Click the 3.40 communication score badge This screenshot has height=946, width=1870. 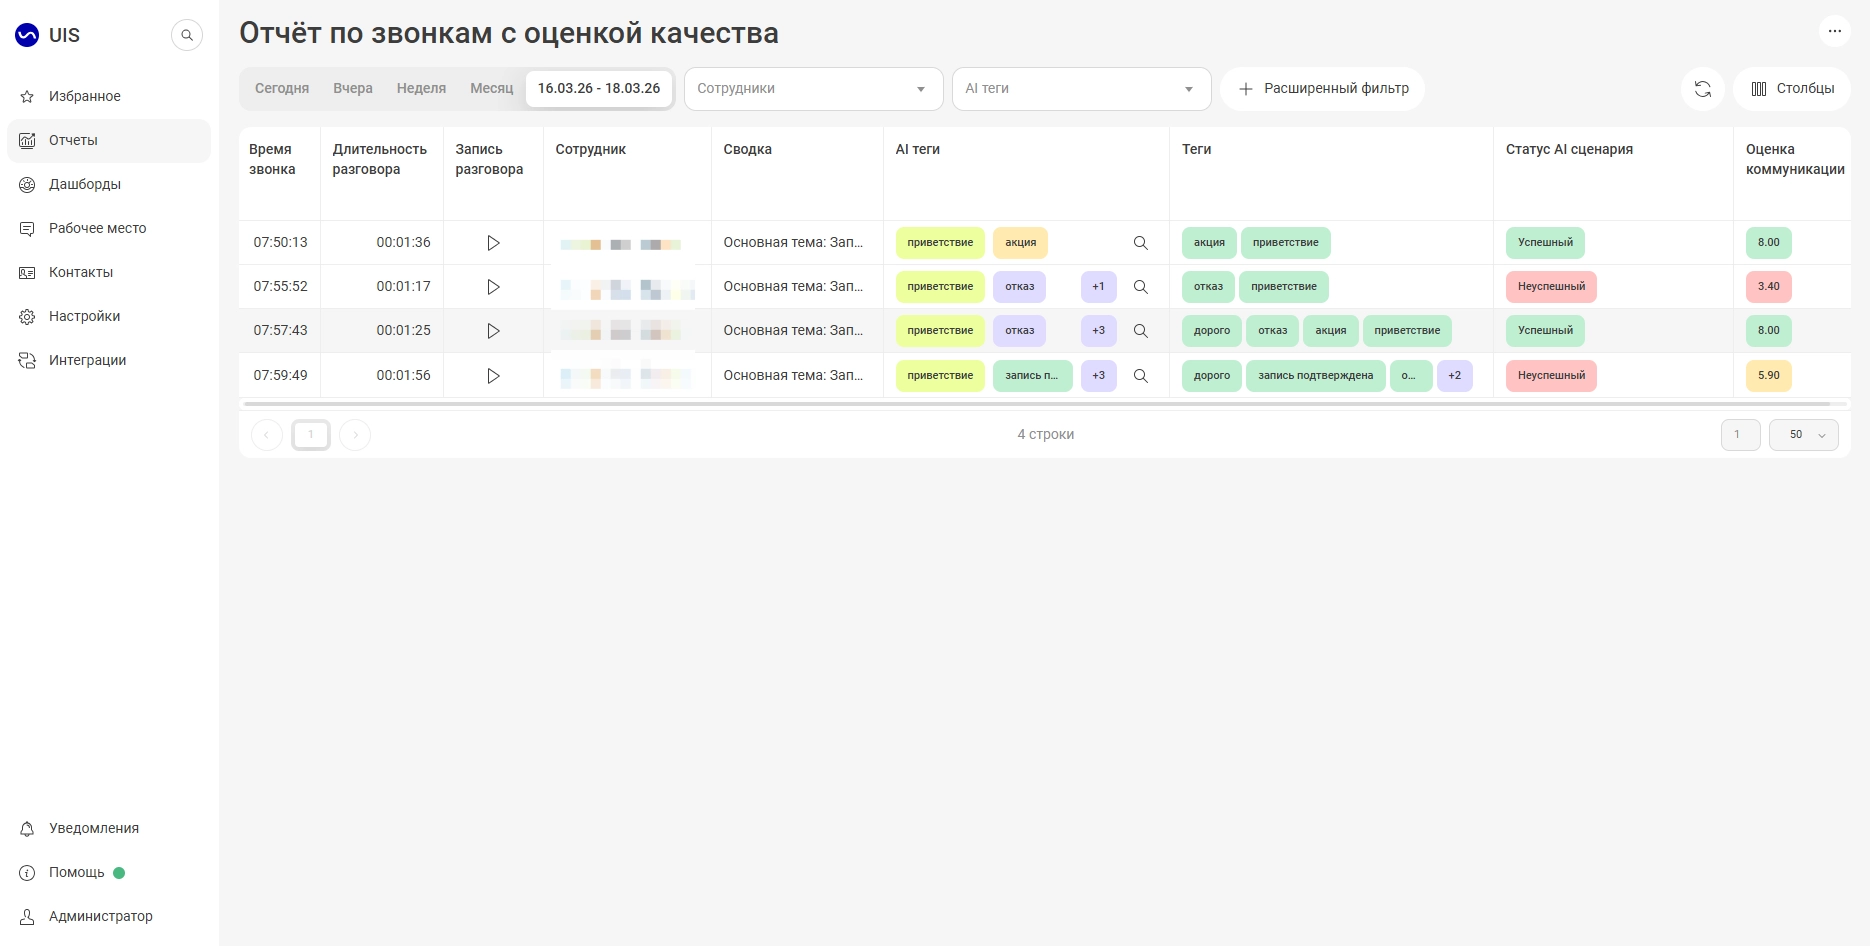1769,287
